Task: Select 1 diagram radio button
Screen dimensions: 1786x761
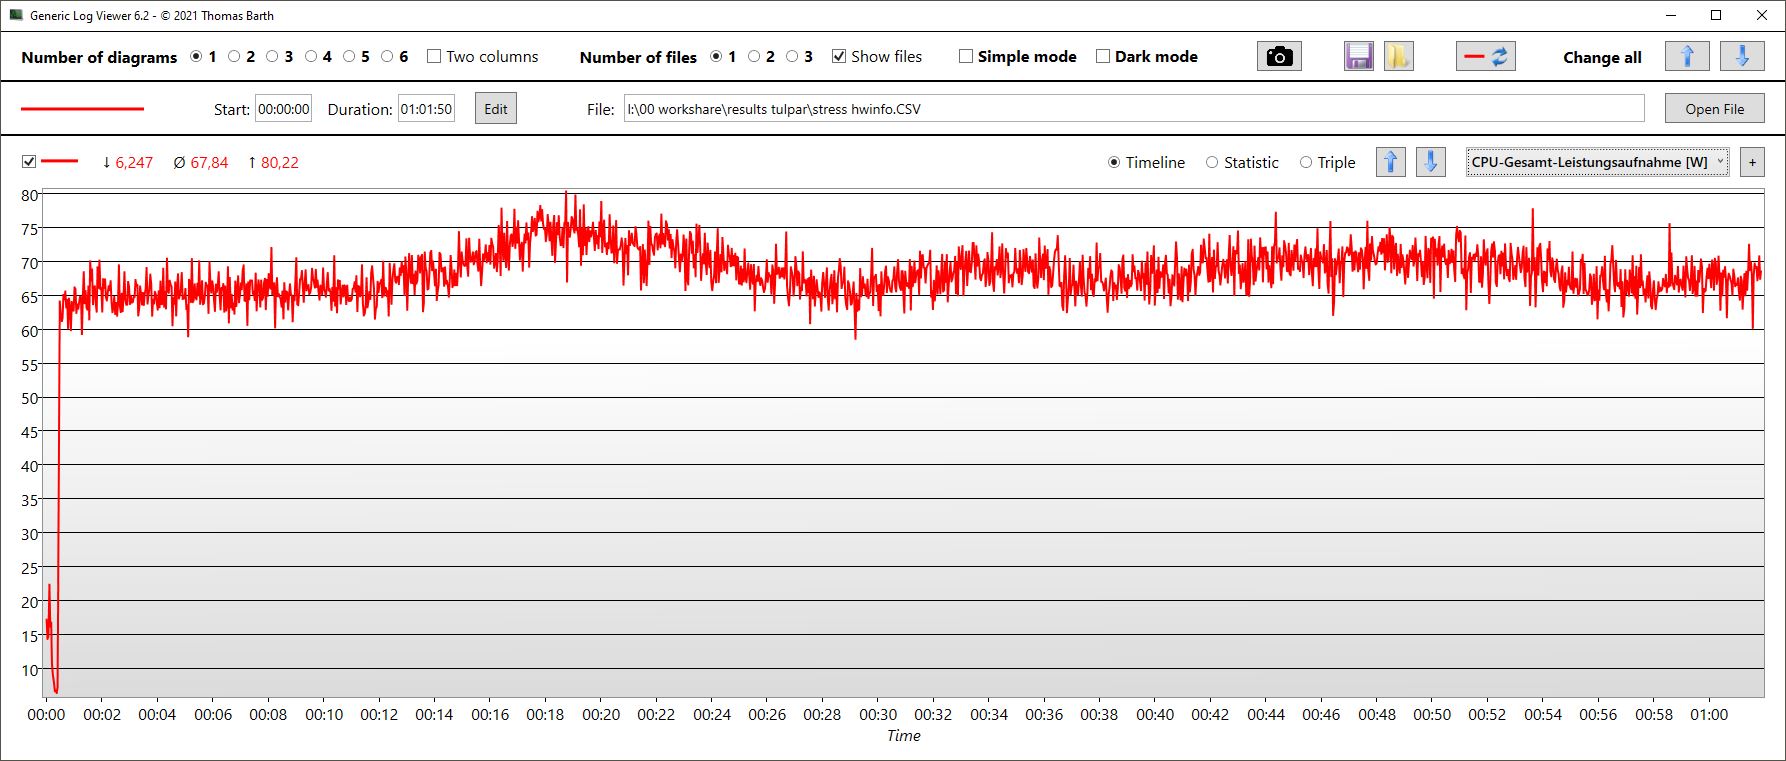Action: click(196, 57)
